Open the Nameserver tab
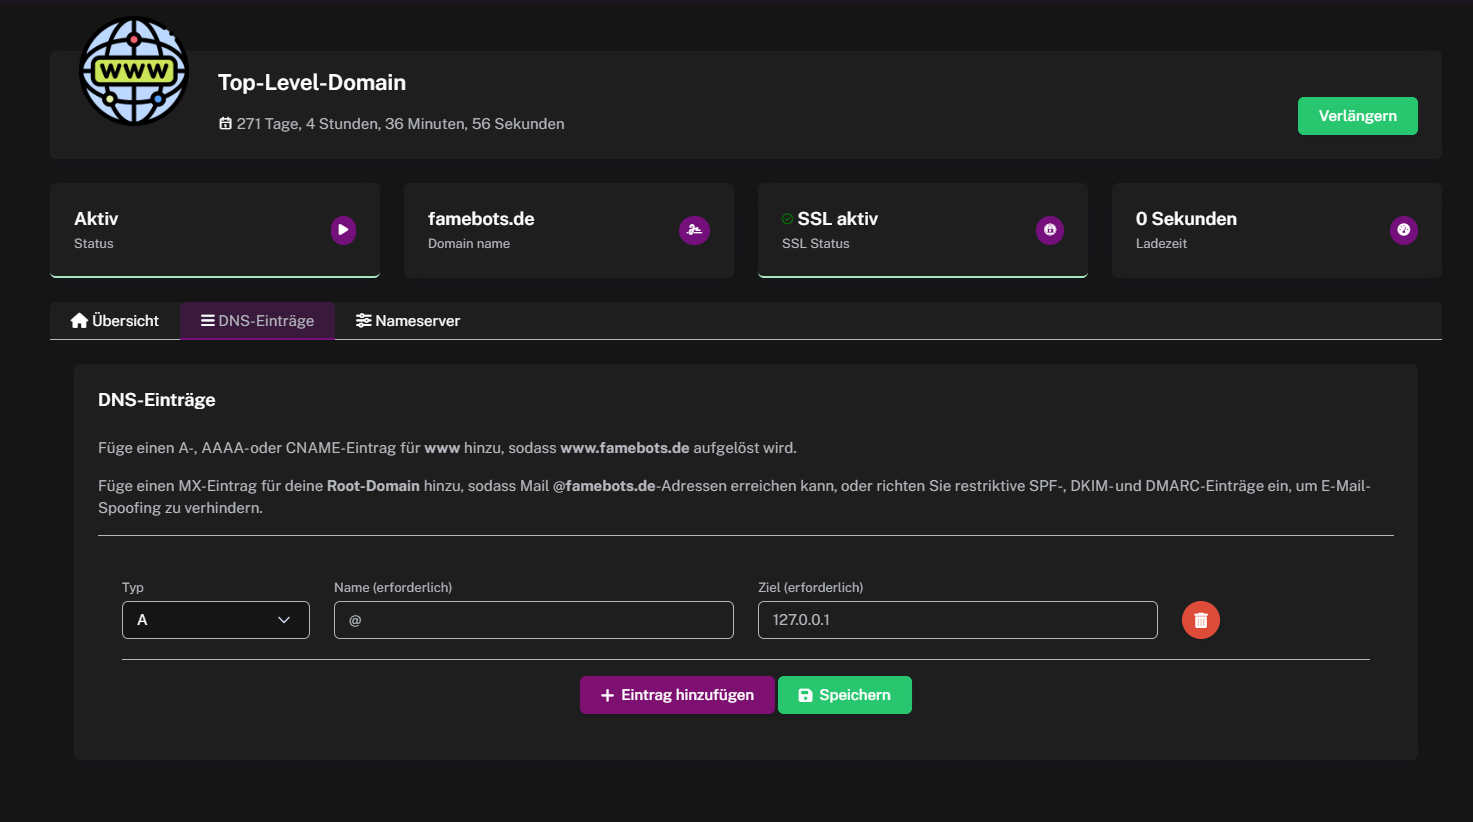This screenshot has height=822, width=1473. (x=408, y=321)
